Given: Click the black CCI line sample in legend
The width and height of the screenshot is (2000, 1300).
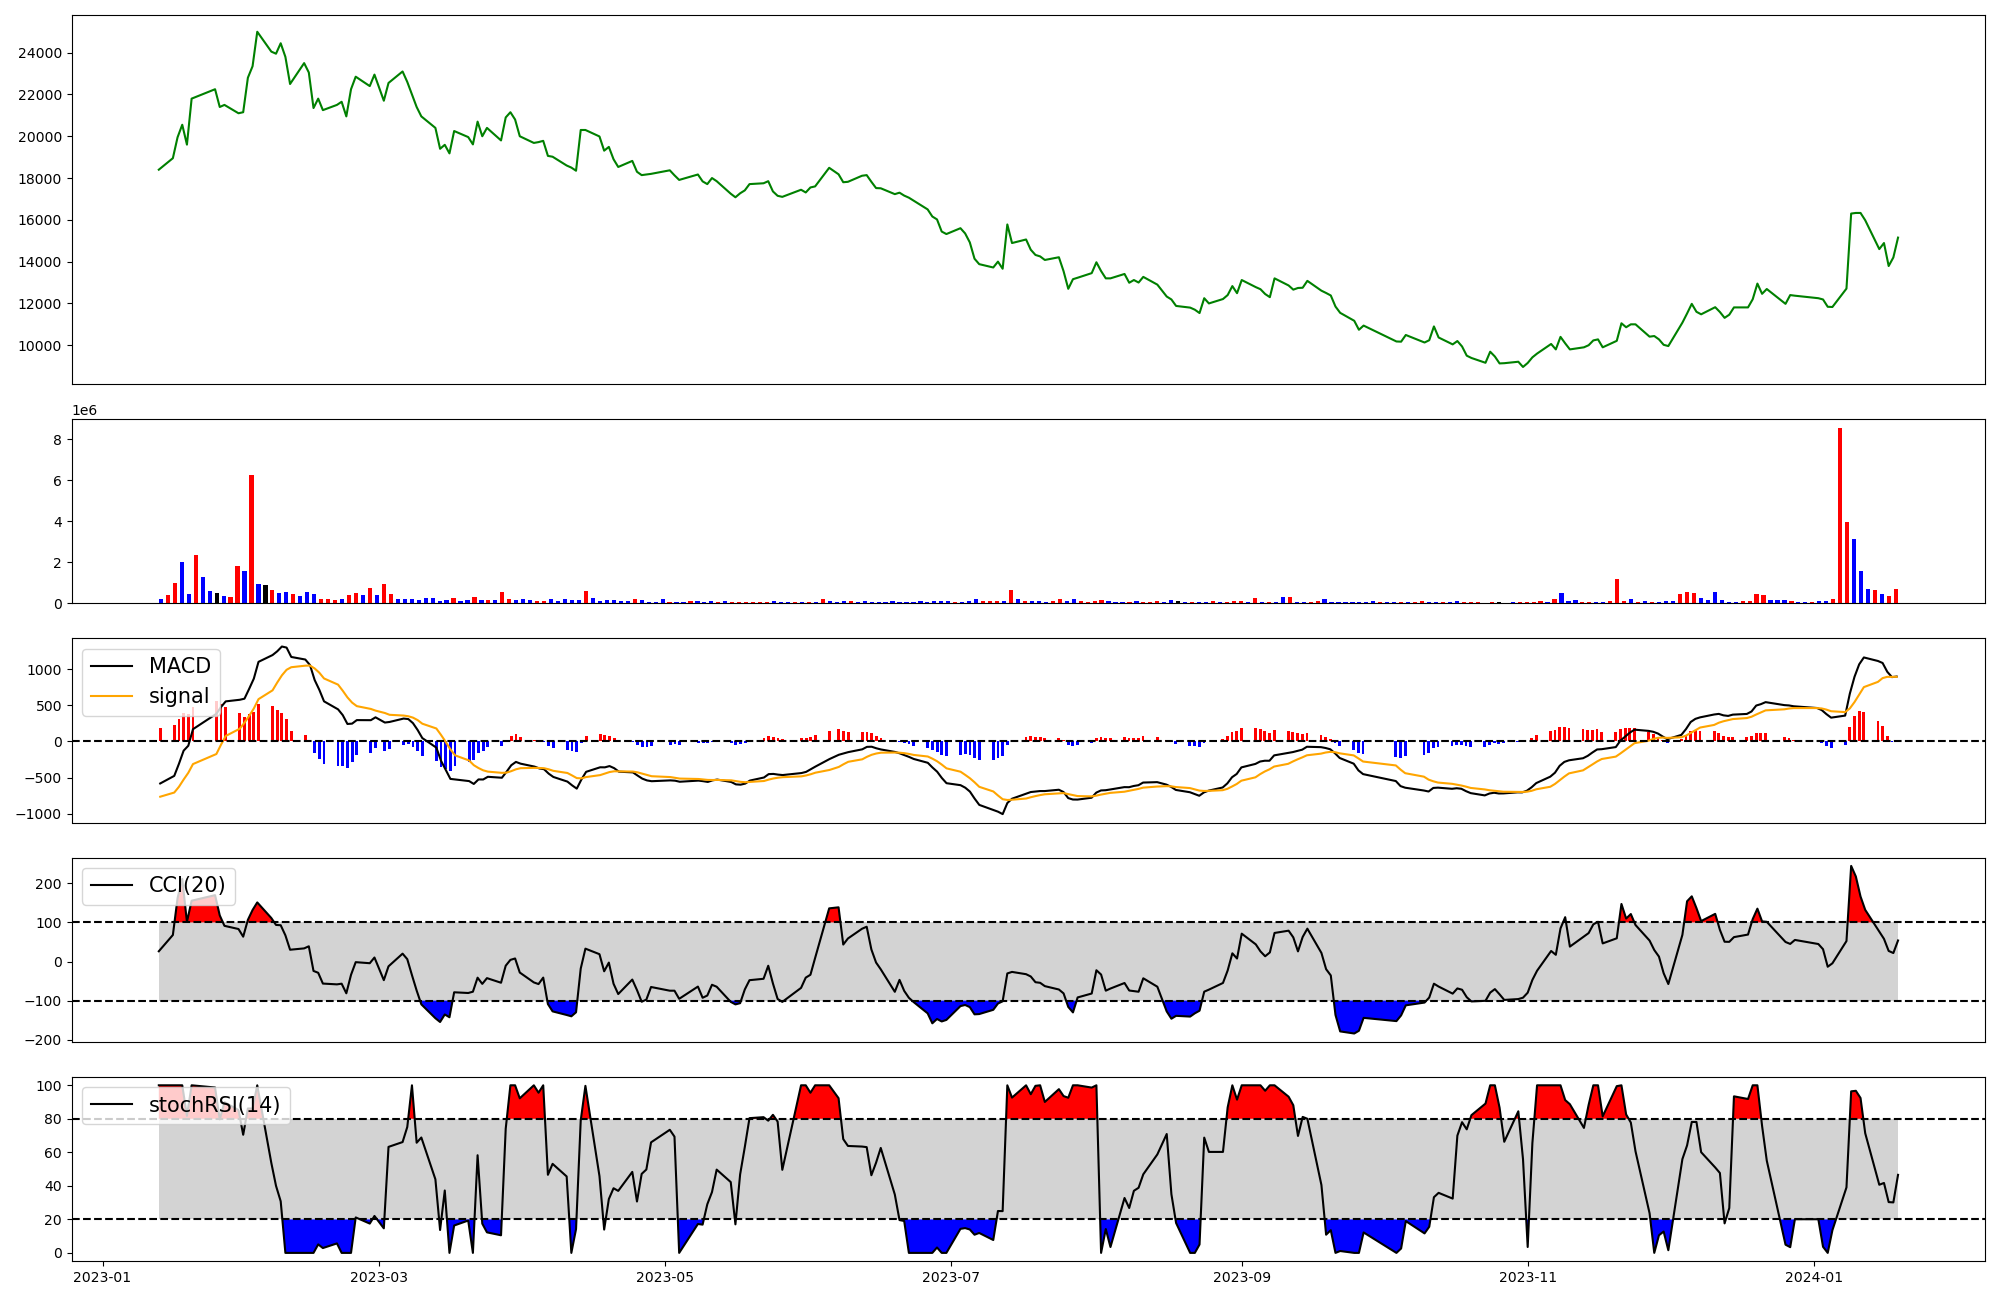Looking at the screenshot, I should [112, 886].
